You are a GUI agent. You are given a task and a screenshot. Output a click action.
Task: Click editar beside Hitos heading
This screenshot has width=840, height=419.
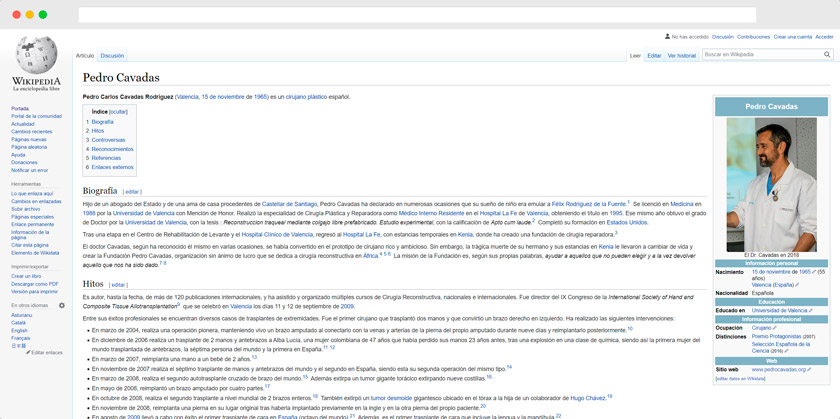pyautogui.click(x=118, y=285)
